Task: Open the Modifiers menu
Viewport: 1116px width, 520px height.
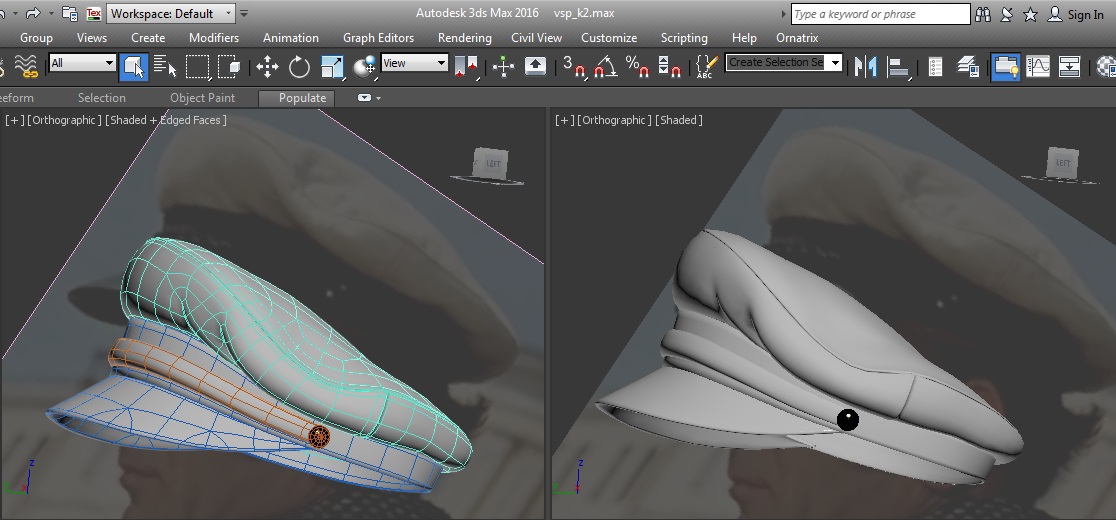Action: tap(214, 37)
